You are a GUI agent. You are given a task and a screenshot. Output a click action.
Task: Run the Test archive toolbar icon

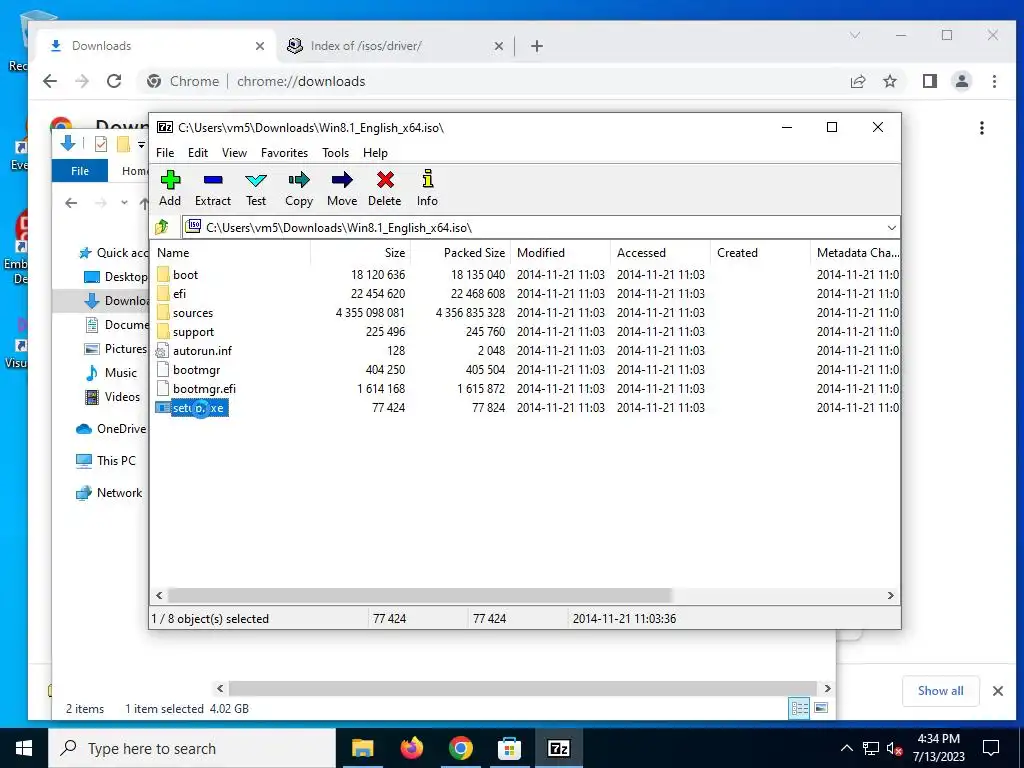(256, 188)
